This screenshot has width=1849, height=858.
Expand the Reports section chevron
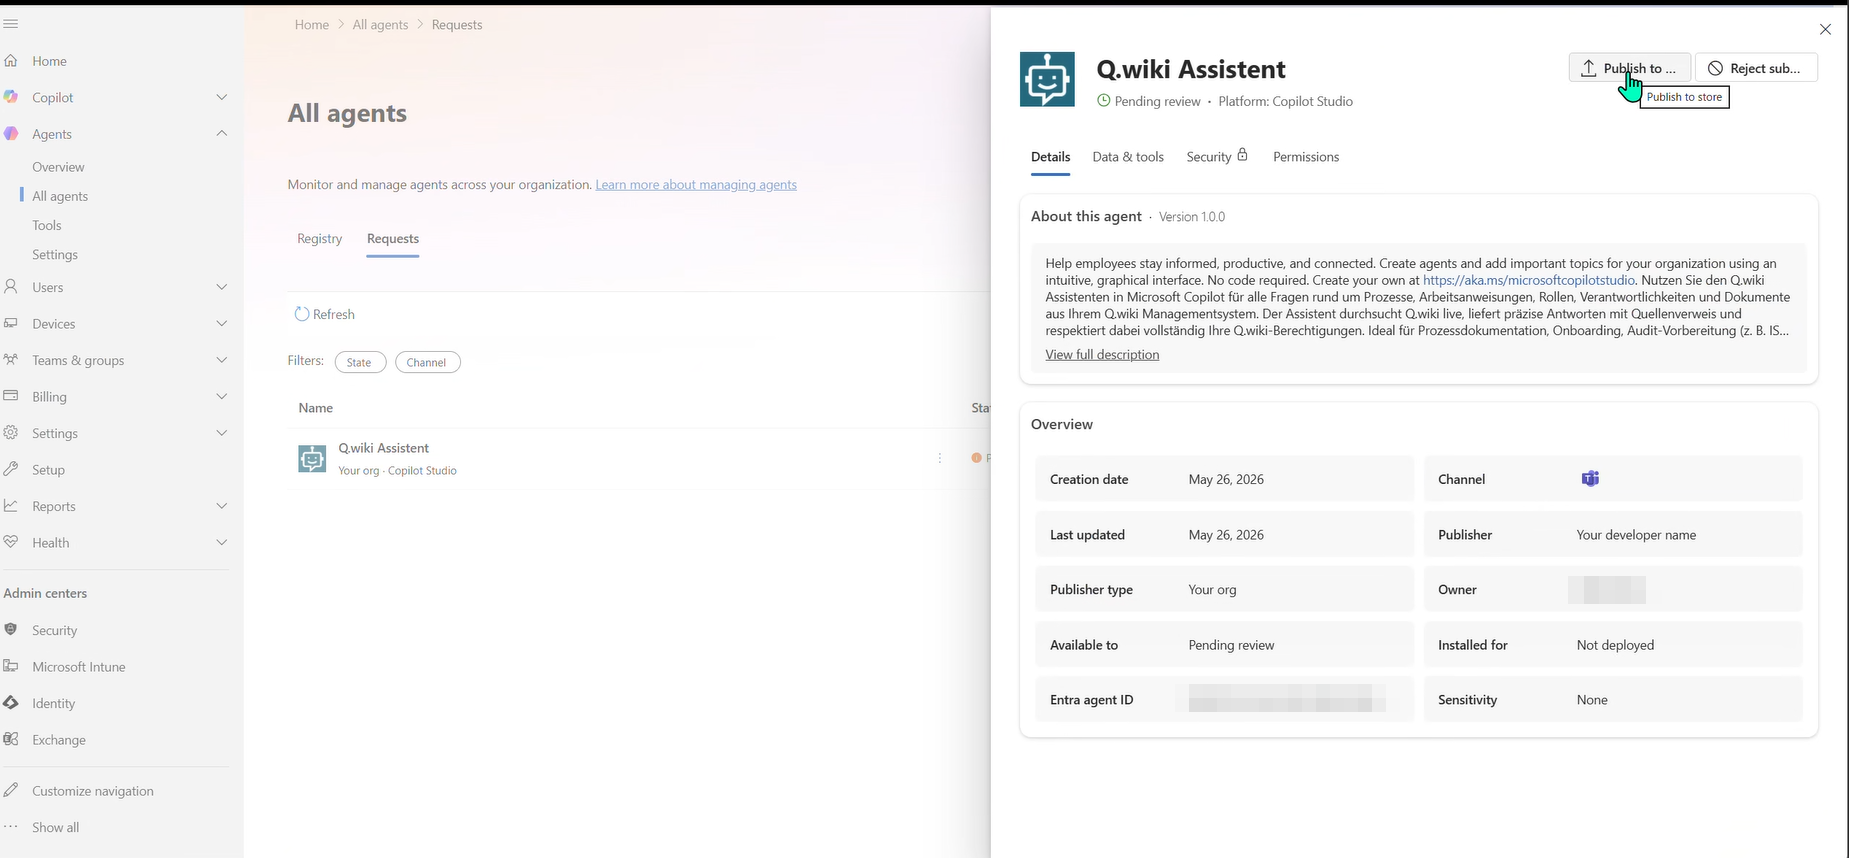[222, 506]
